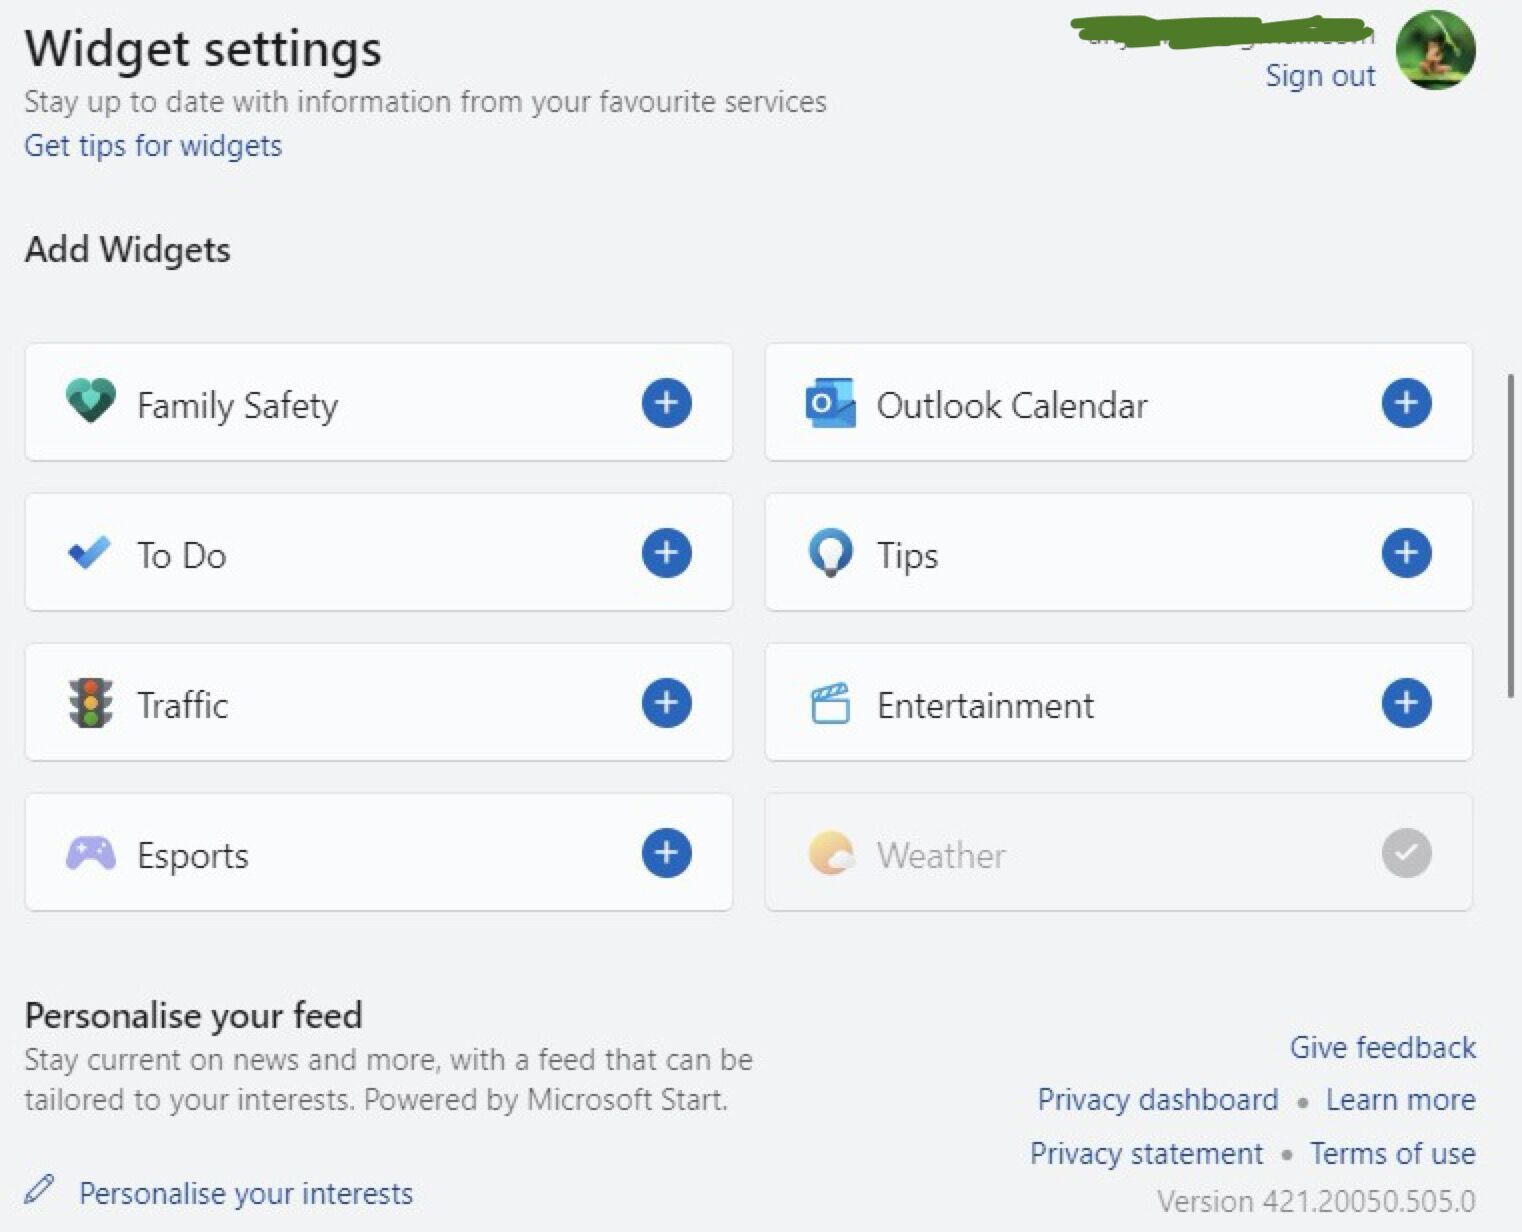Click the vertical scrollbar on the right
The image size is (1522, 1232).
coord(1510,535)
